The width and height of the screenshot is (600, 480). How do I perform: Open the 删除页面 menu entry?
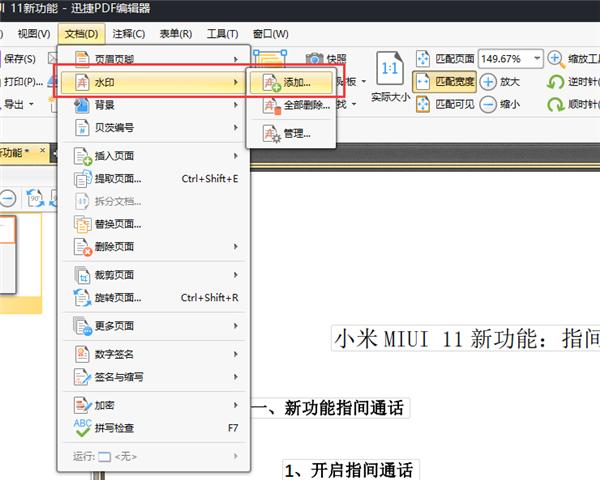pos(154,247)
